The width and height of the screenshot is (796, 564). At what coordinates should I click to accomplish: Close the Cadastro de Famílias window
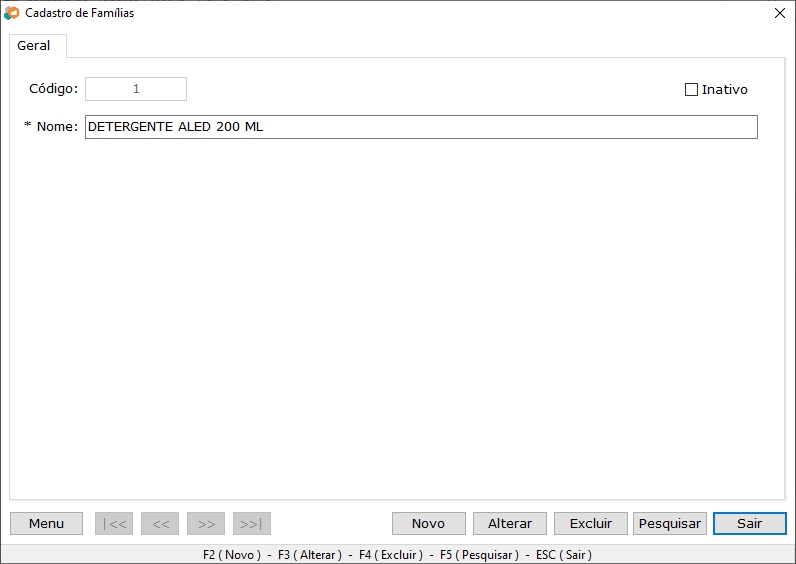tap(780, 13)
